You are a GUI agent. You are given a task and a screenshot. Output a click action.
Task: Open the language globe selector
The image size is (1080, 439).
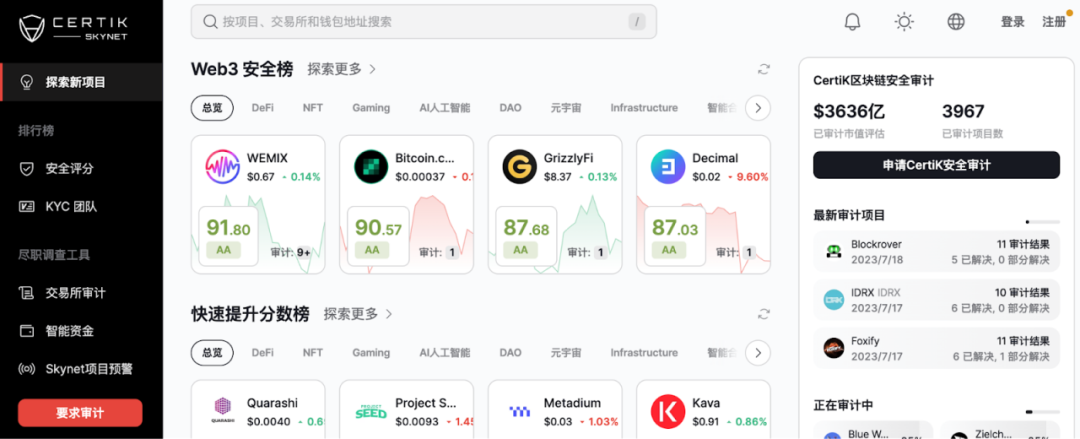click(956, 22)
